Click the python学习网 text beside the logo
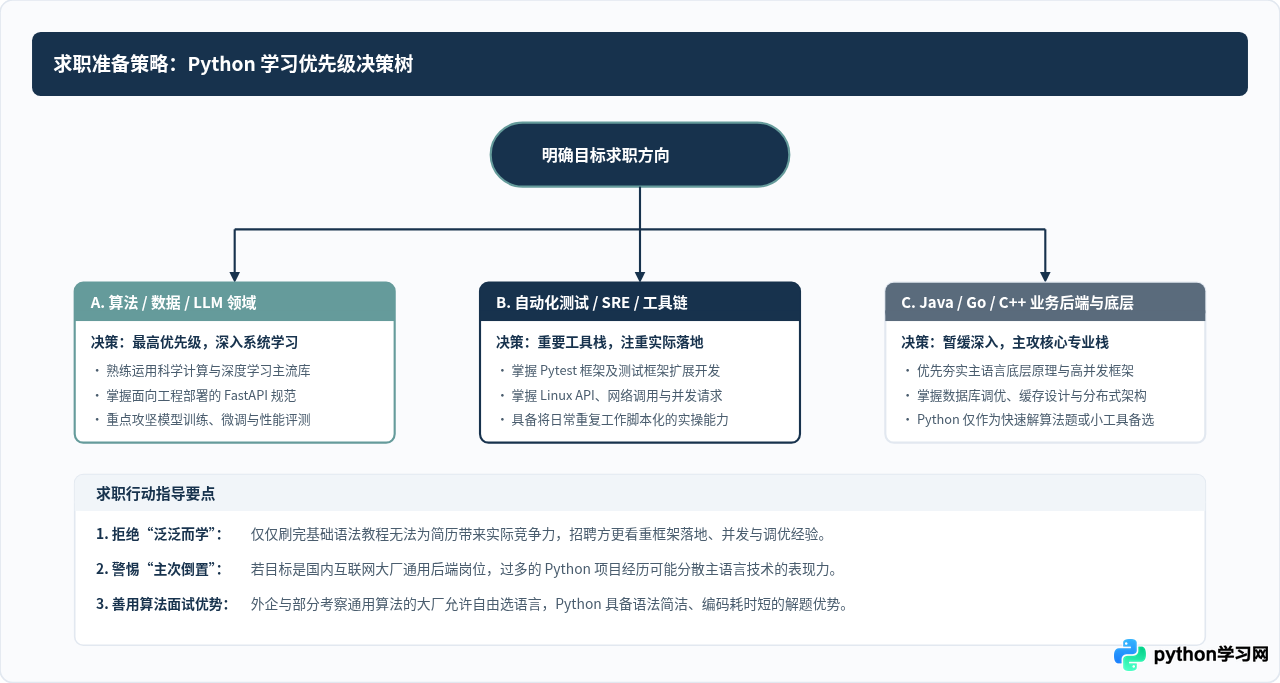This screenshot has width=1280, height=683. coord(1211,655)
